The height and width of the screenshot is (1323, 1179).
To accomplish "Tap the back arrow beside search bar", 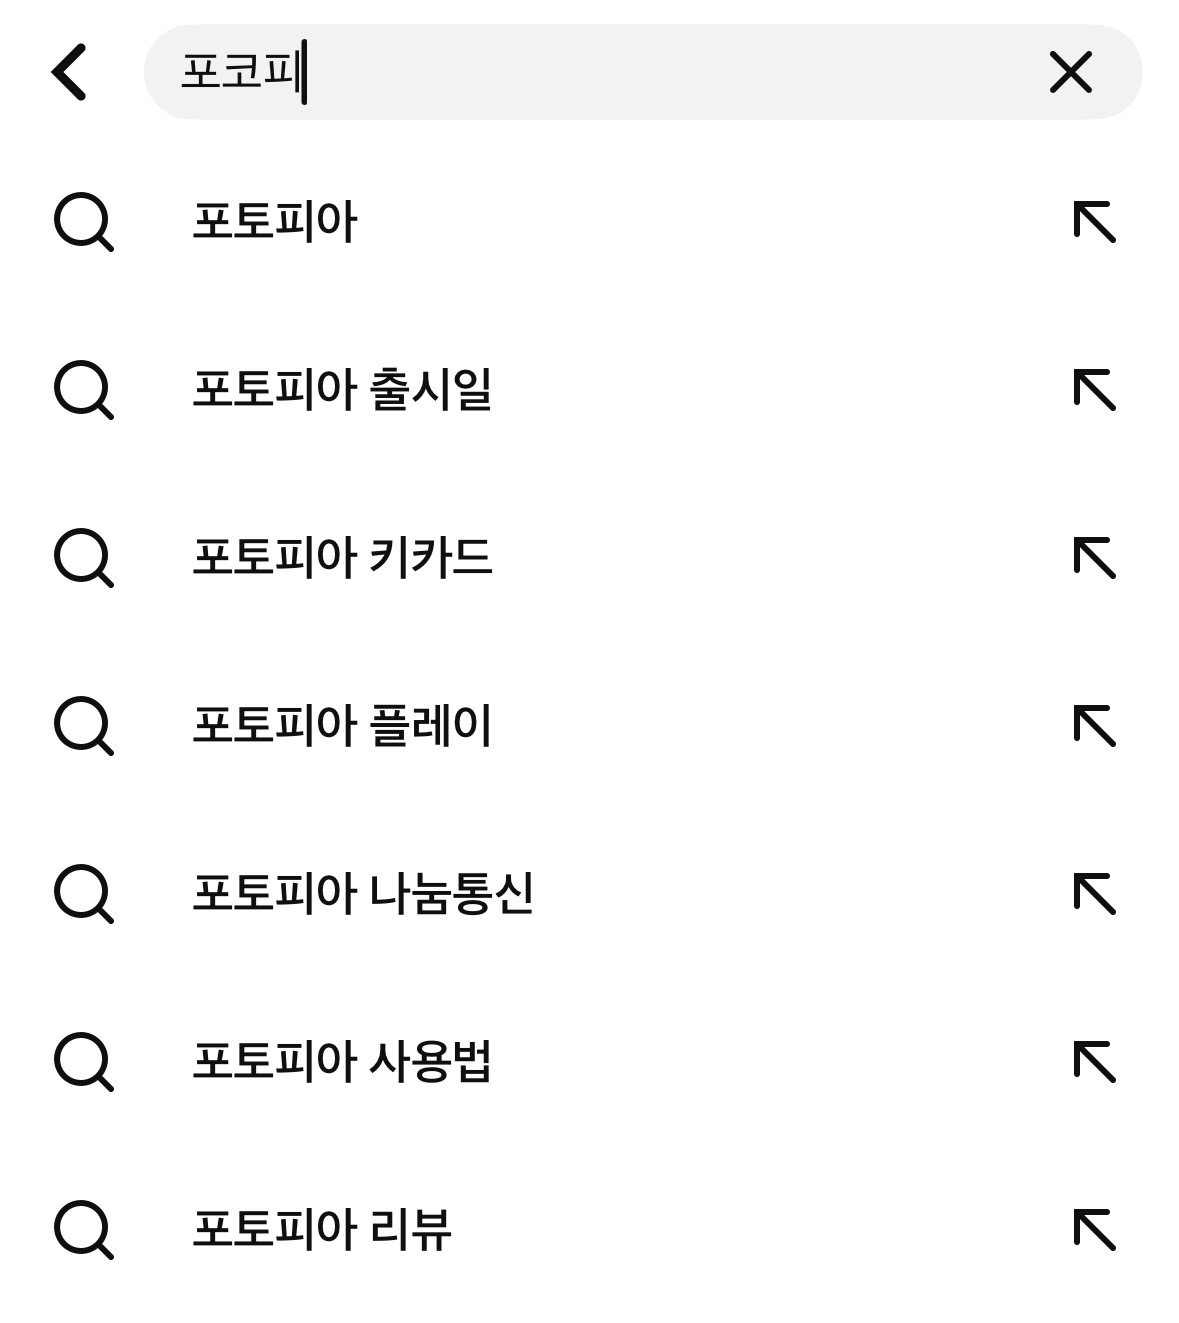I will coord(70,72).
